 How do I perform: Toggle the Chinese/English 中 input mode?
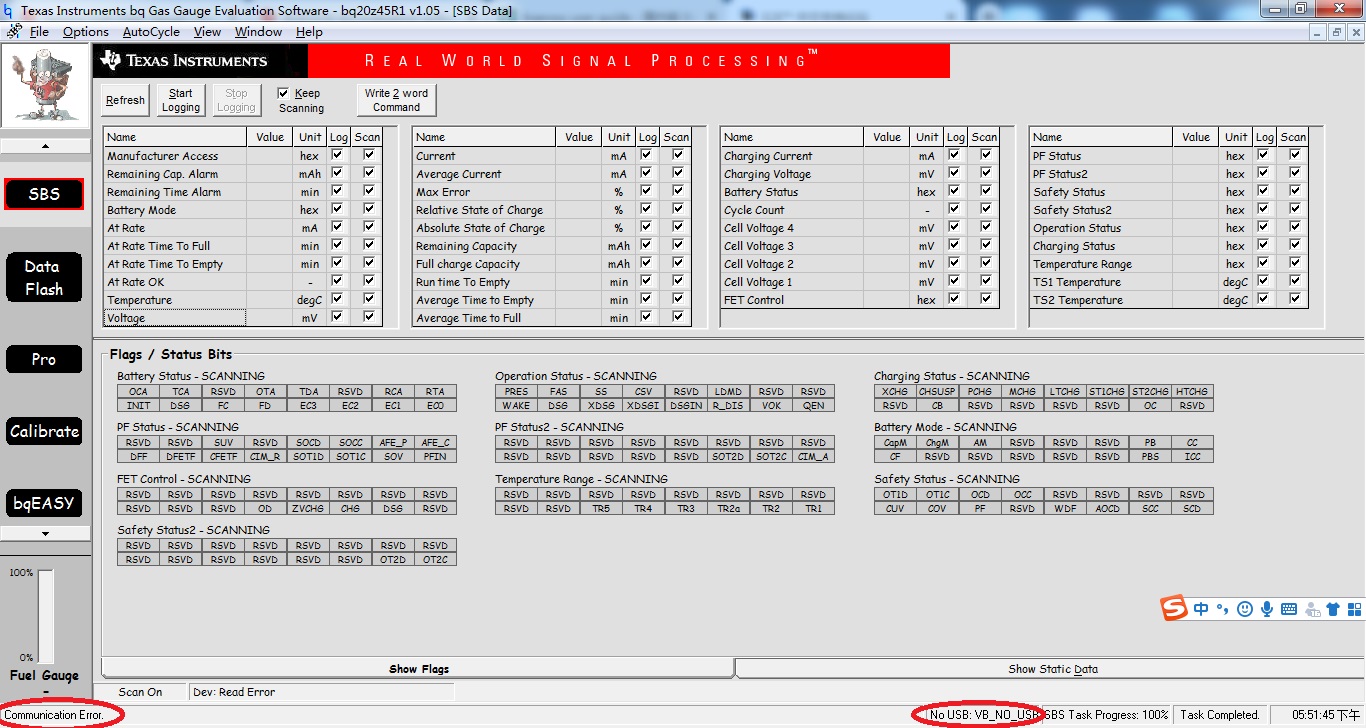(1201, 609)
